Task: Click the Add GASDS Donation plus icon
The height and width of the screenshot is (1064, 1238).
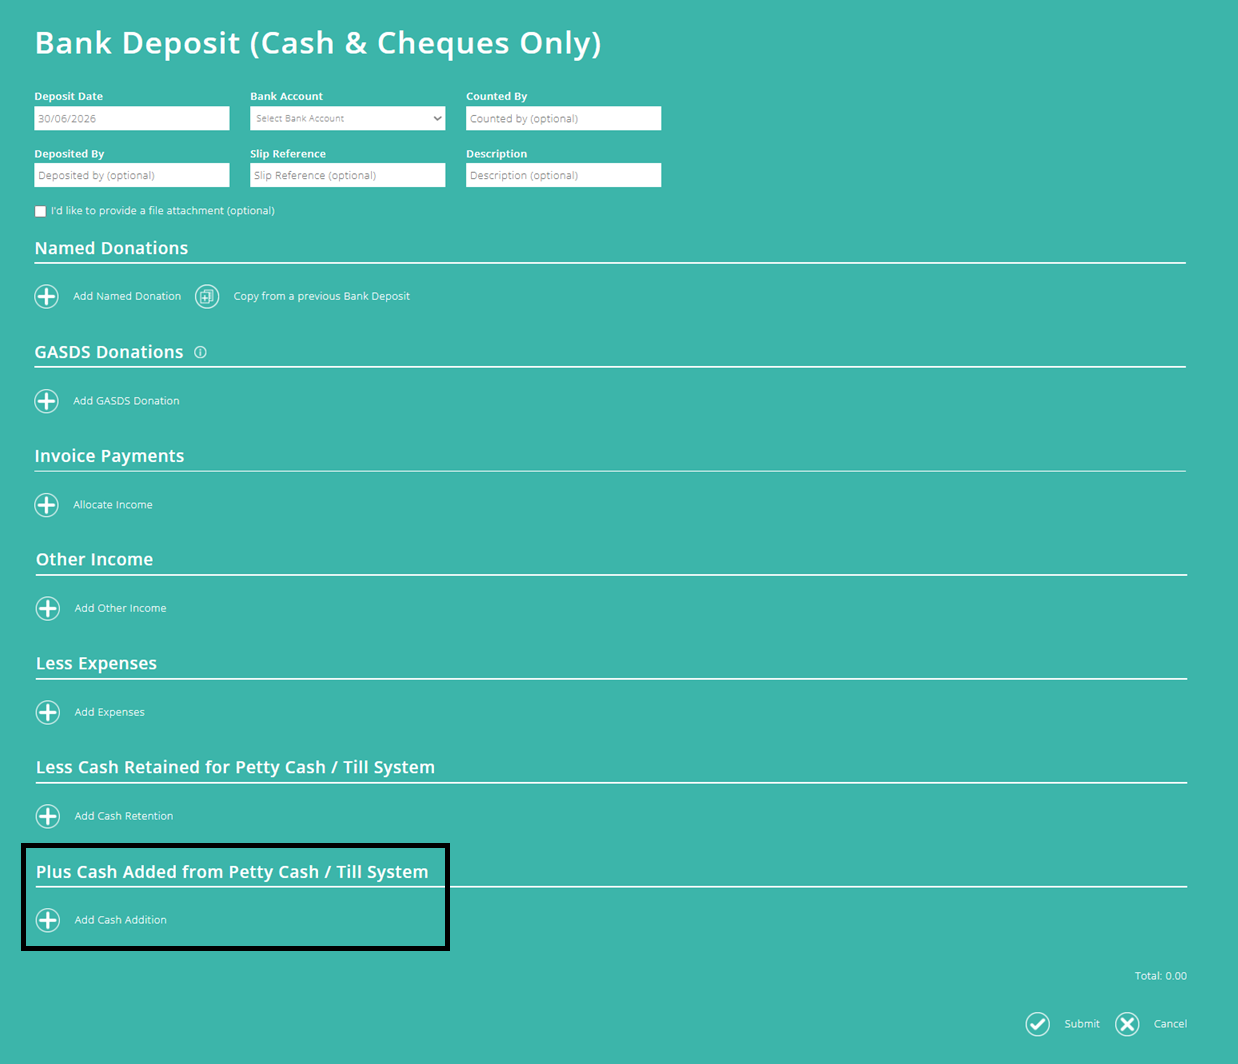Action: point(47,401)
